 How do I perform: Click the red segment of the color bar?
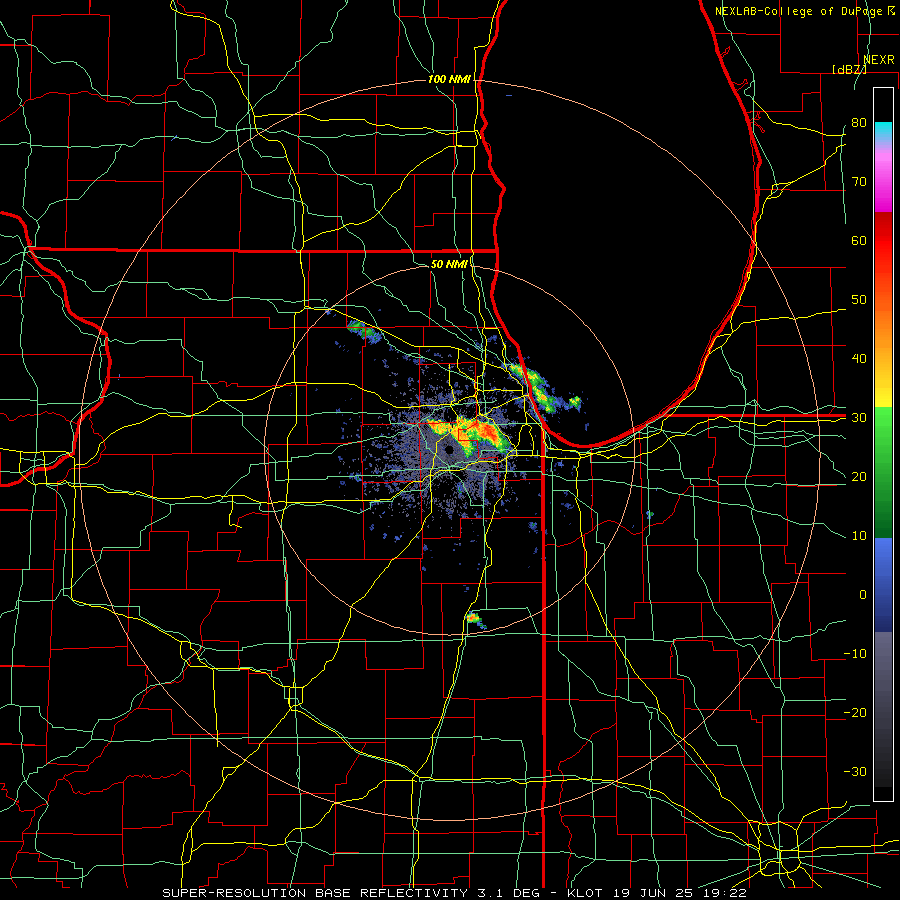click(883, 241)
